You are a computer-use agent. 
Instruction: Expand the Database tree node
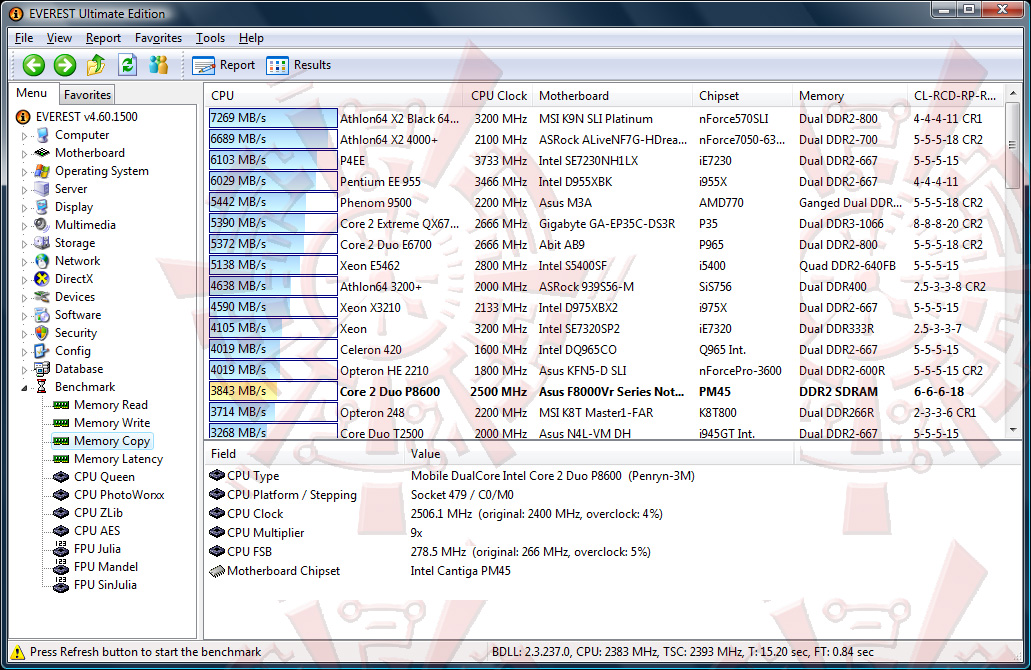24,370
